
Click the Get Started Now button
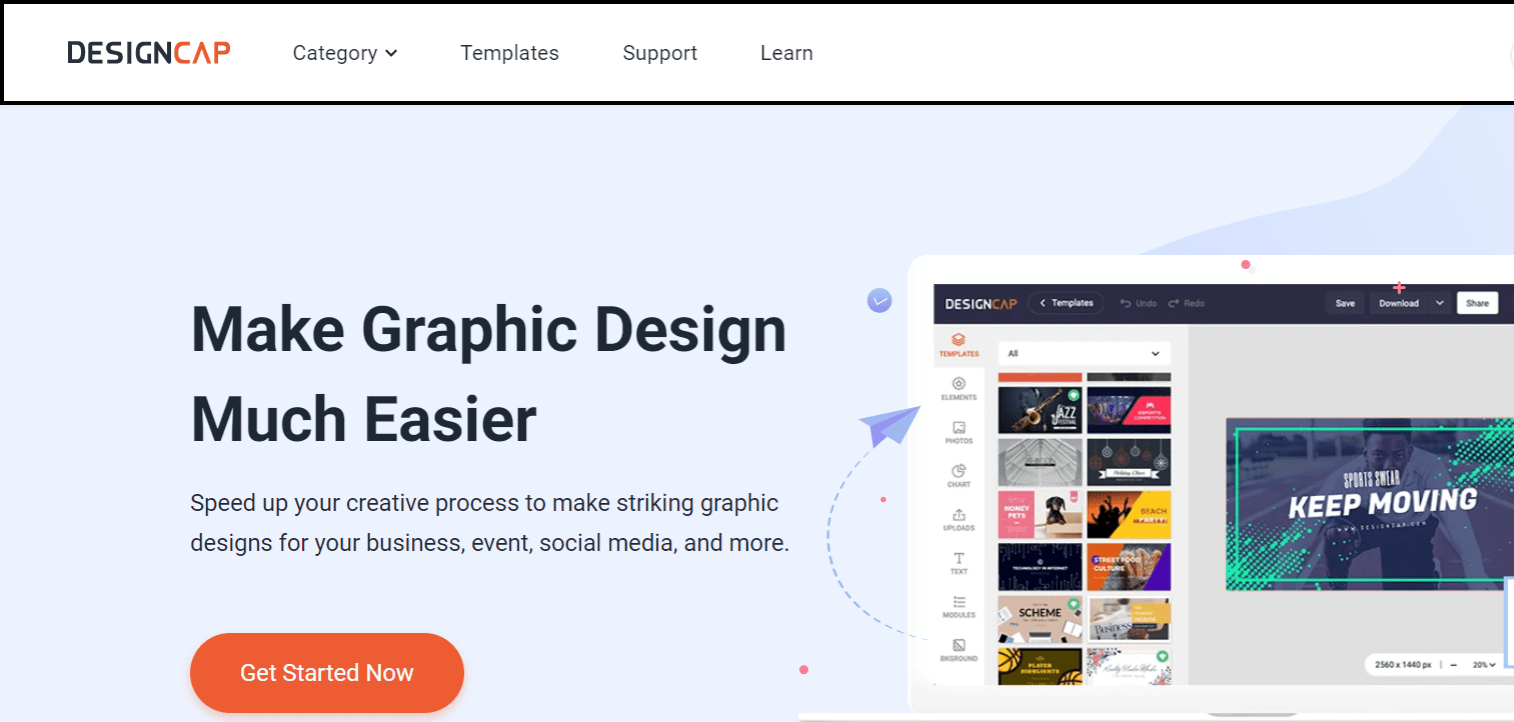pos(326,672)
